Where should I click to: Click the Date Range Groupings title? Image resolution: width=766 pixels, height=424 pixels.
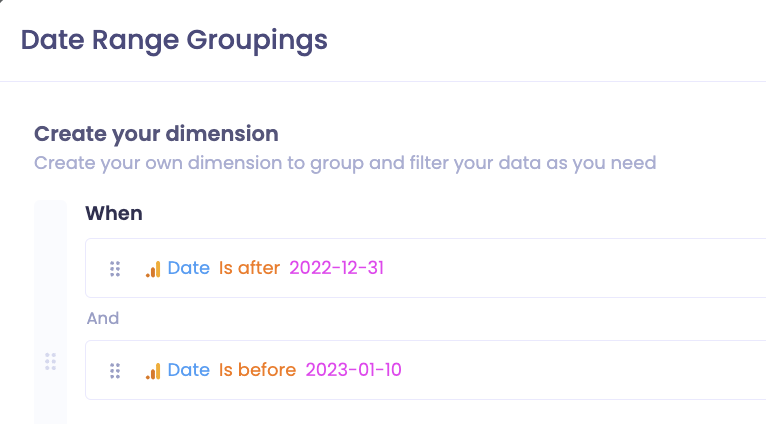[x=174, y=40]
